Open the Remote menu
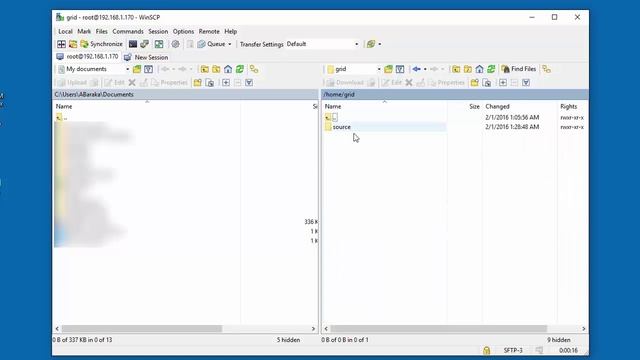The image size is (640, 360). 209,31
